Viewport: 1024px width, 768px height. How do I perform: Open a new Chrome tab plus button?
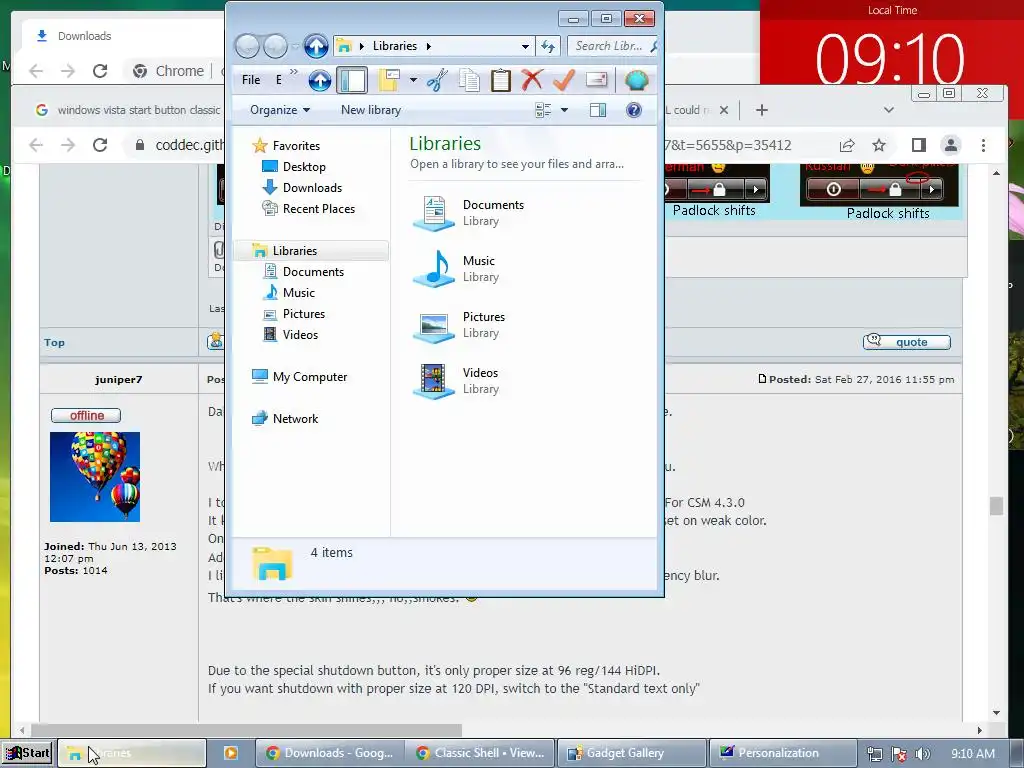(761, 110)
